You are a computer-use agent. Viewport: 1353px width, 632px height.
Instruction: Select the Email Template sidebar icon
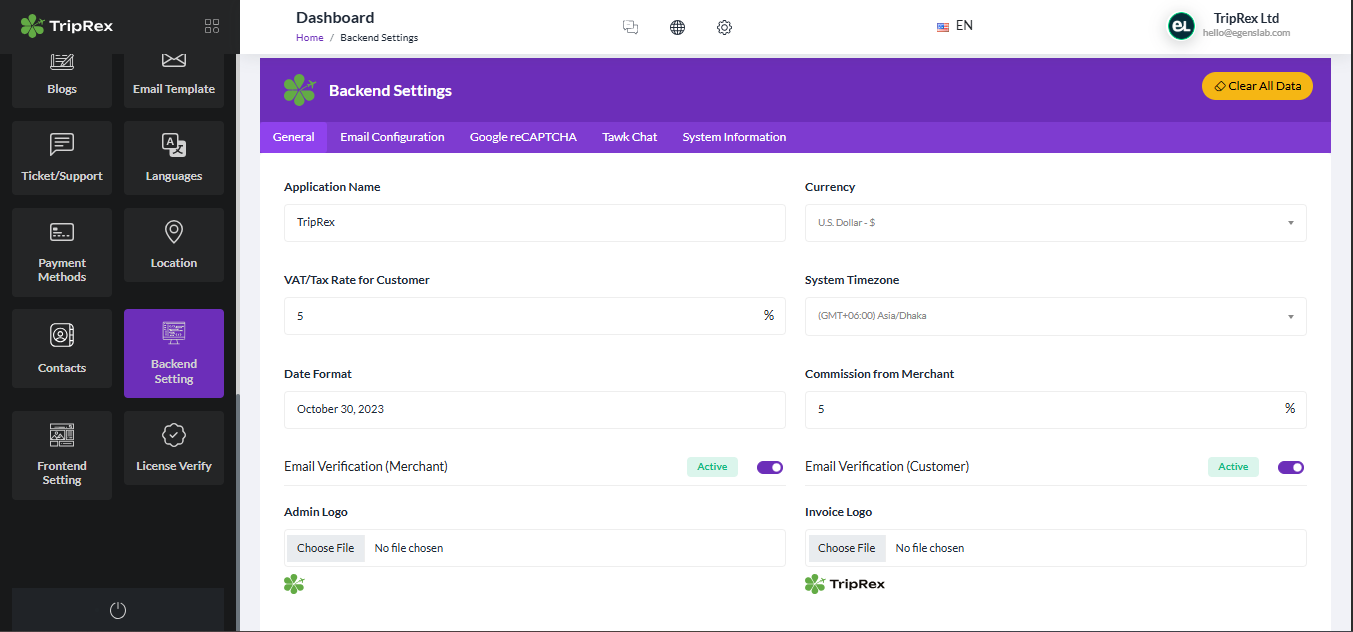click(173, 73)
